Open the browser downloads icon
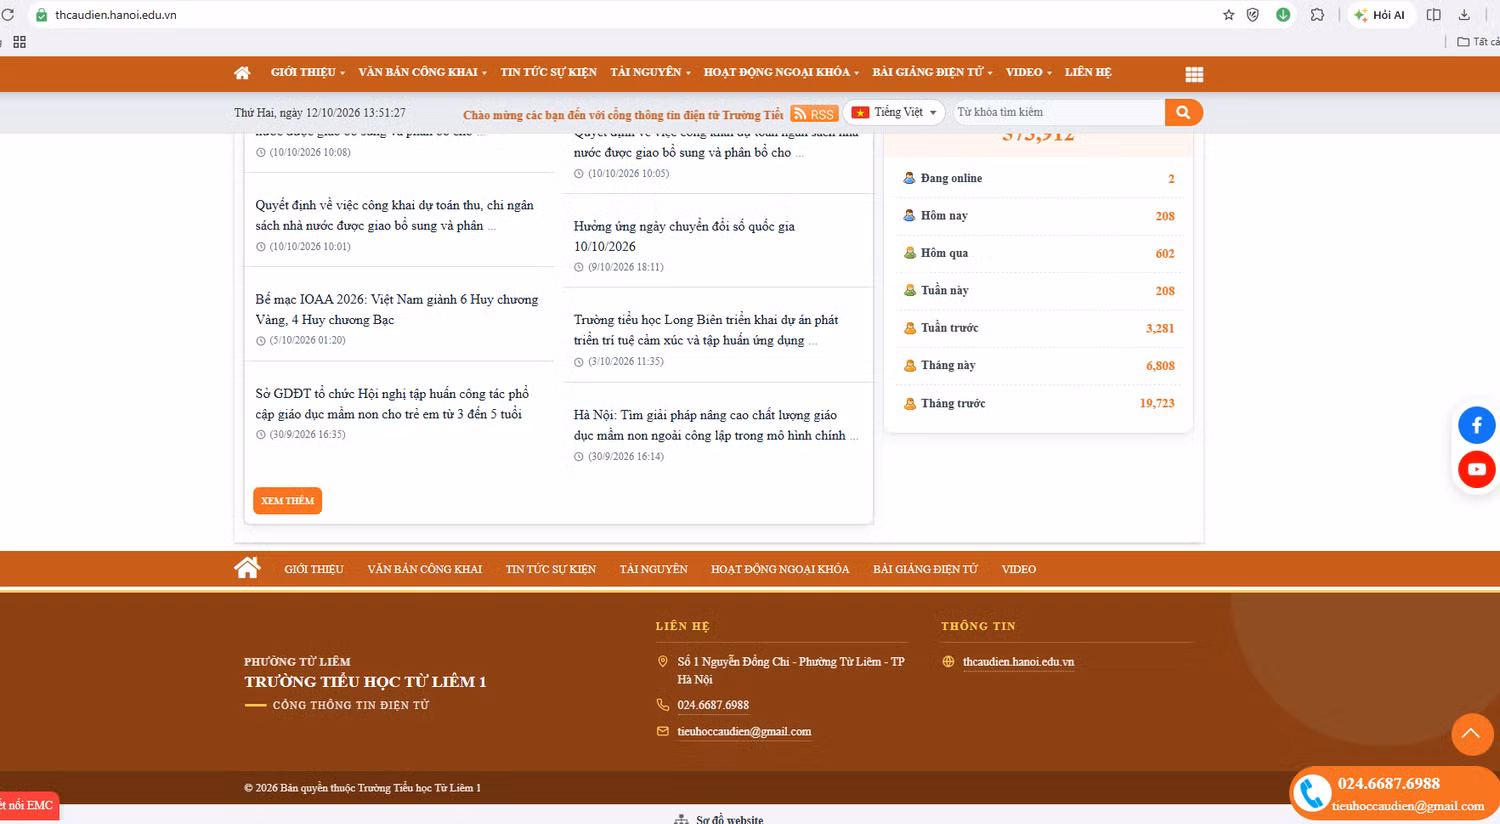 [1464, 15]
